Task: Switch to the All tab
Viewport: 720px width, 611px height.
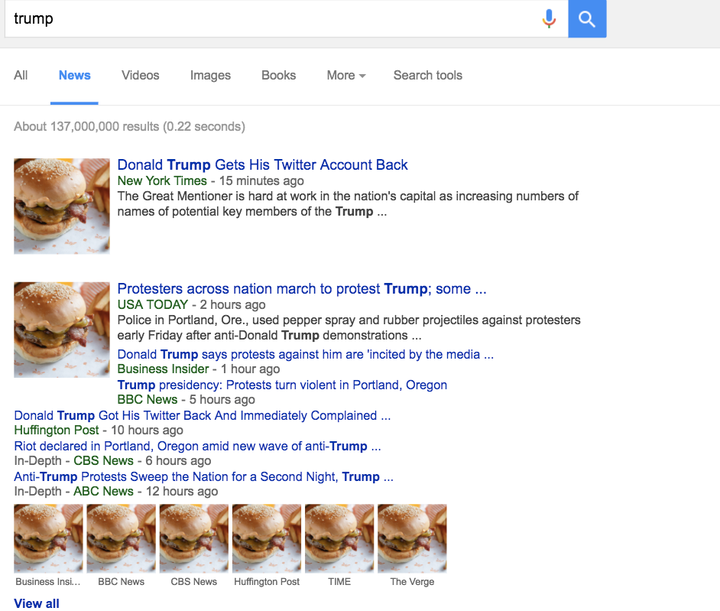Action: 21,75
